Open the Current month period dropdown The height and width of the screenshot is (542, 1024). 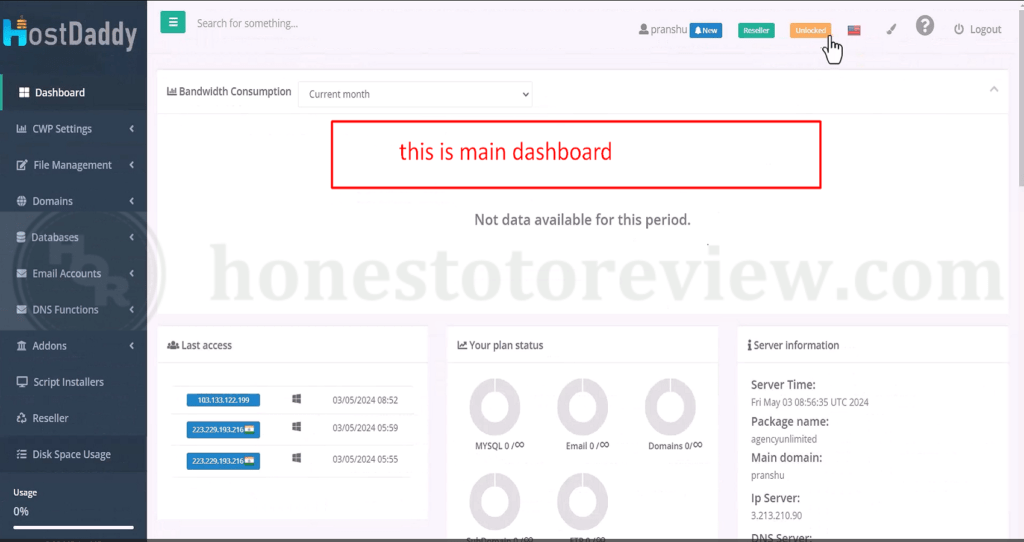415,94
